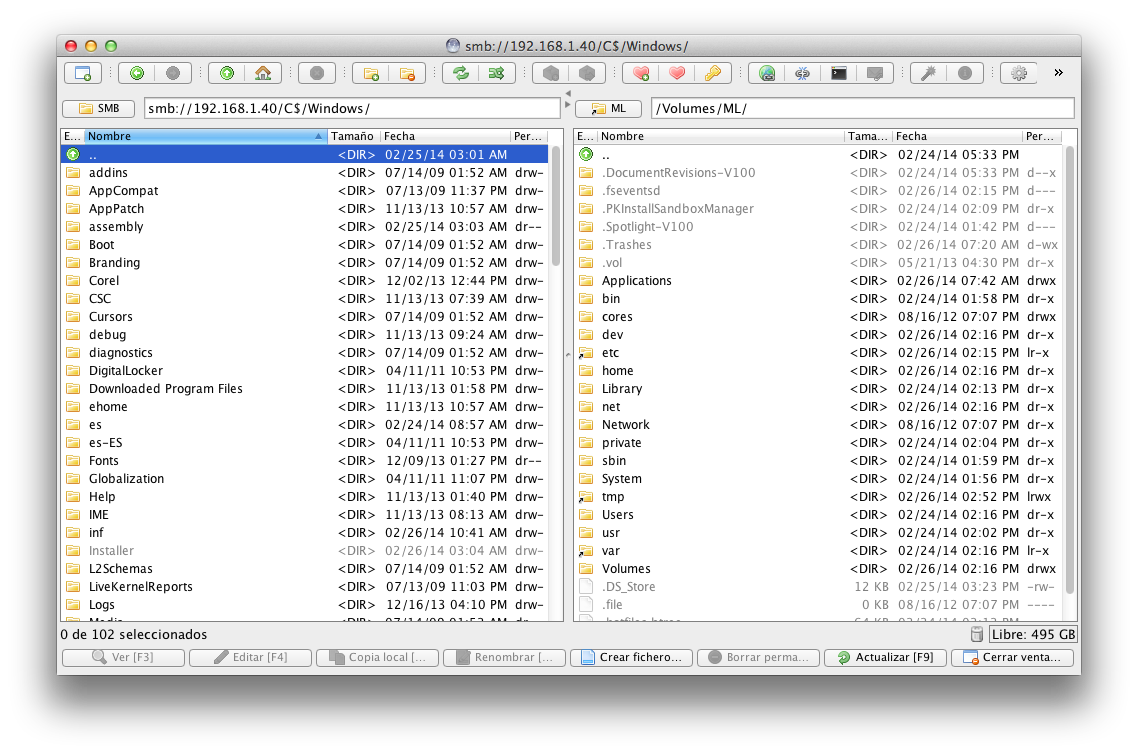This screenshot has height=754, width=1138.
Task: Click the grey unpack archive icon
Action: pos(587,73)
